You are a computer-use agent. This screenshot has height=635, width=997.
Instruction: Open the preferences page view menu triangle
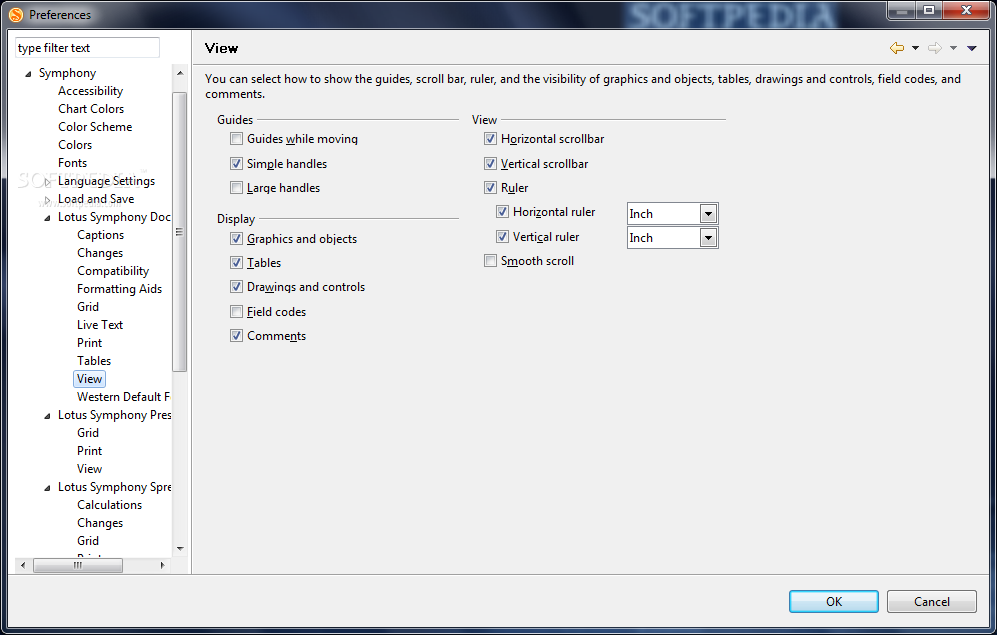point(972,48)
